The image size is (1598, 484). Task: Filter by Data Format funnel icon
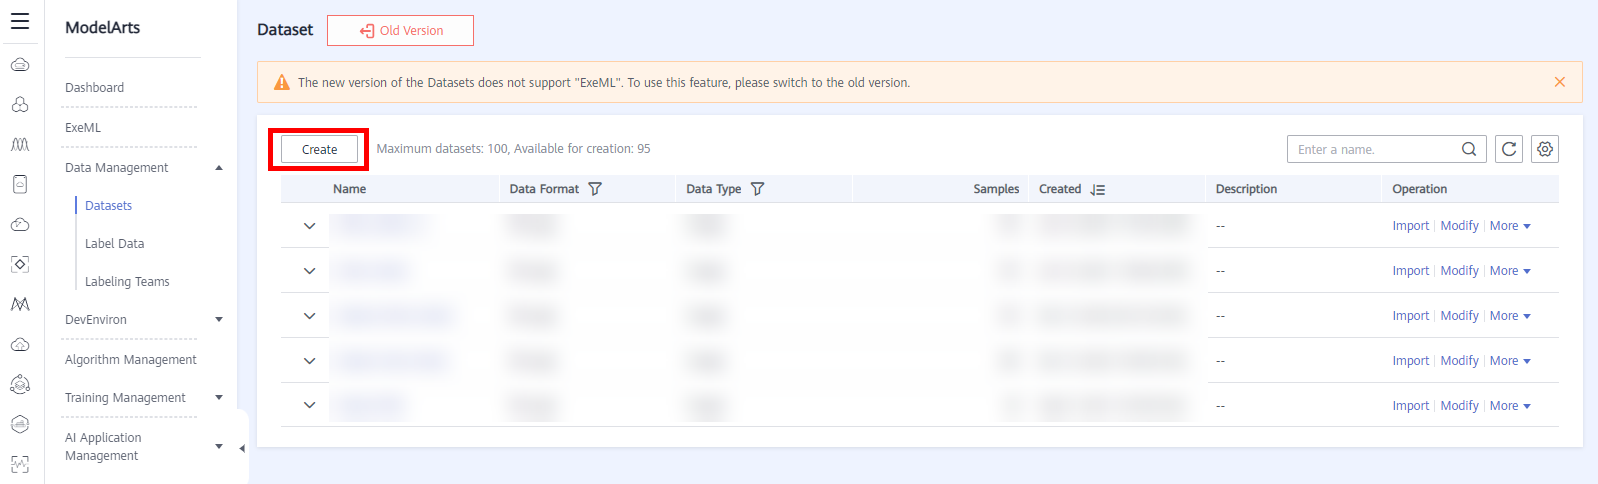[595, 189]
